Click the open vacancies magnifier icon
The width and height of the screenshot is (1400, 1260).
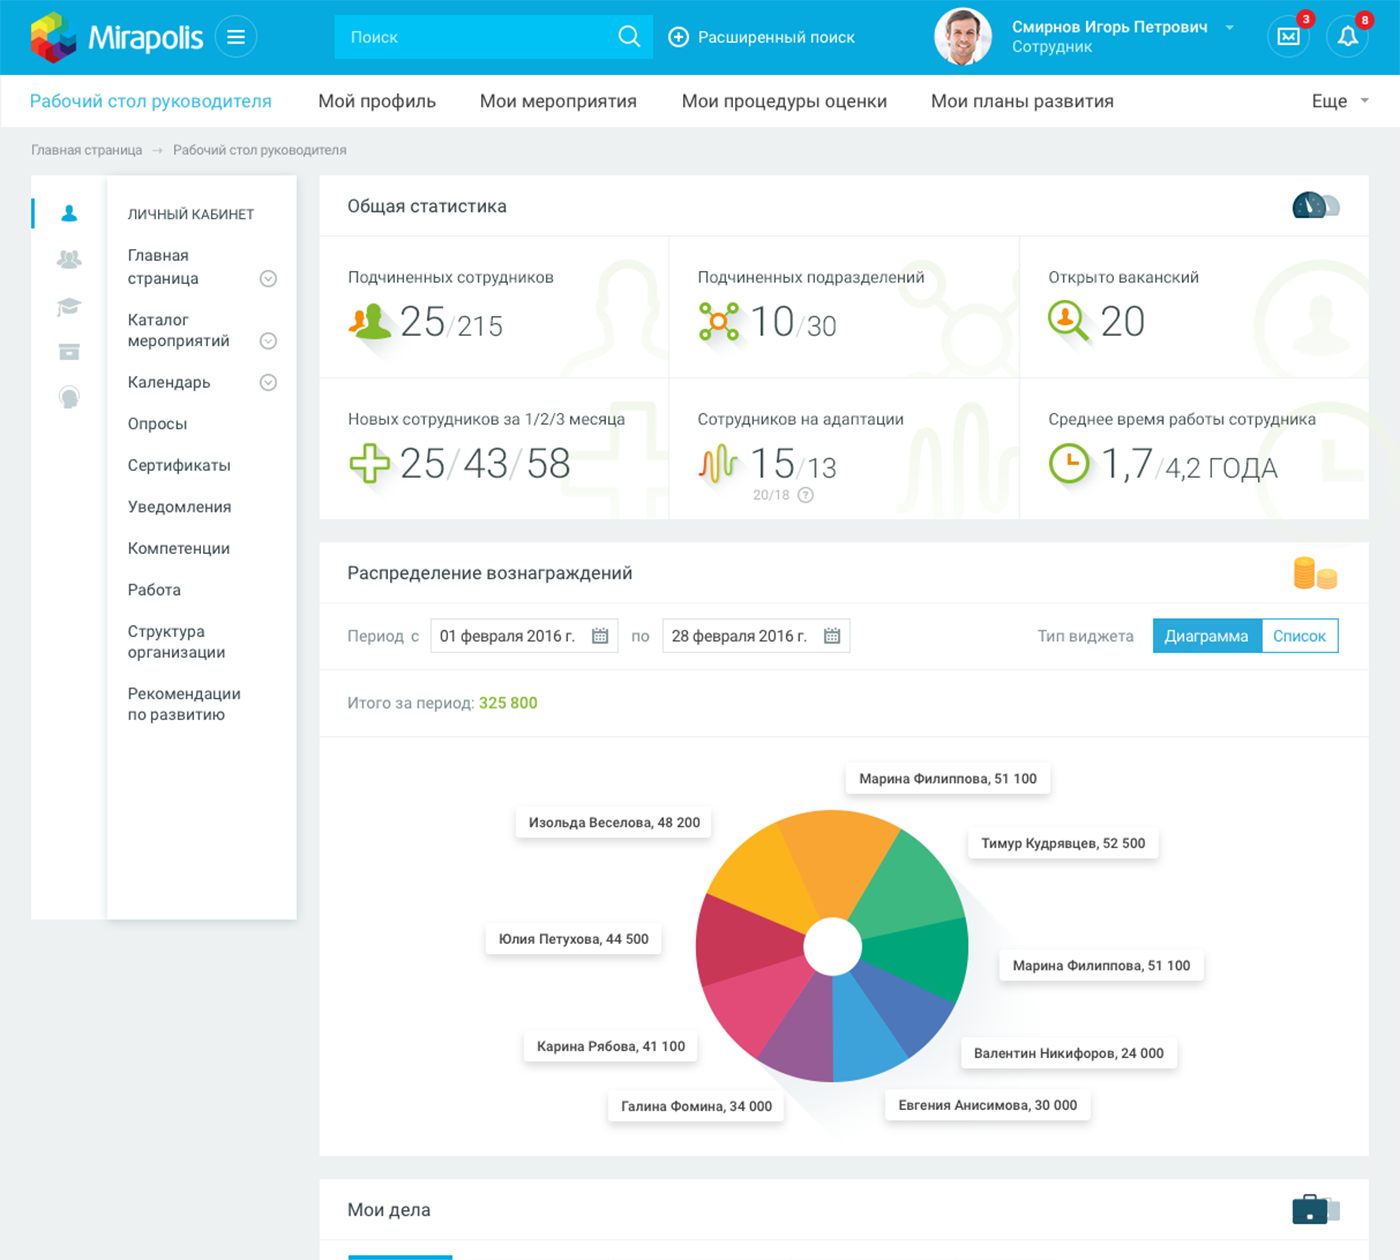click(x=1068, y=321)
